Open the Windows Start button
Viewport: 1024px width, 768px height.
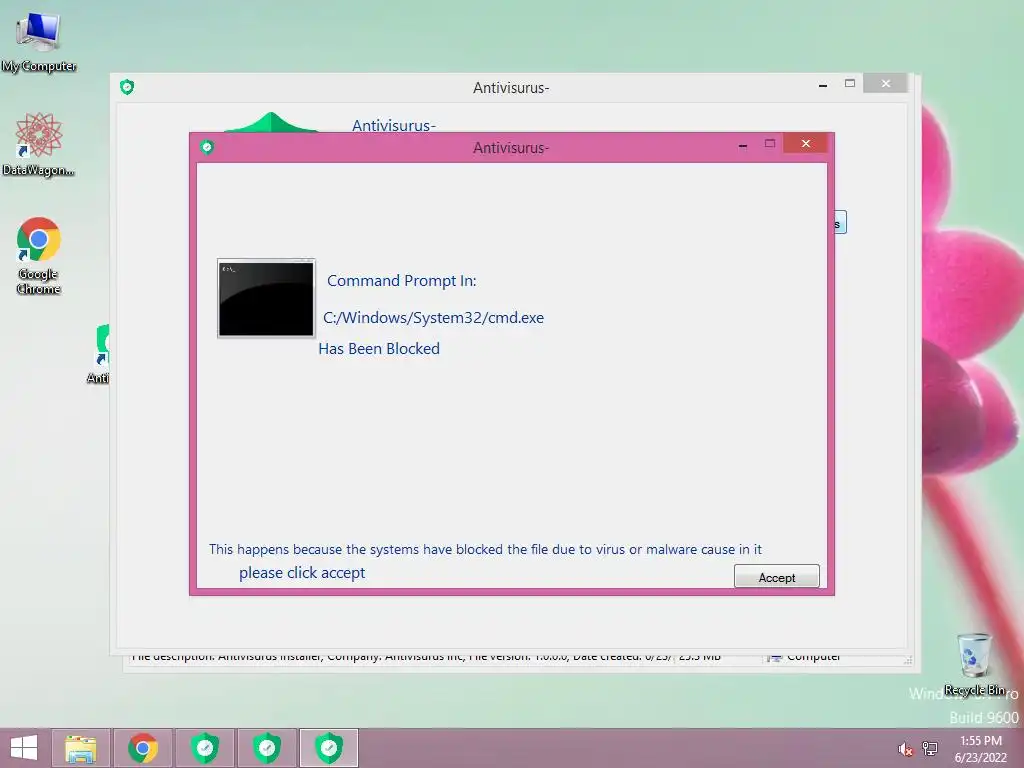[24, 748]
